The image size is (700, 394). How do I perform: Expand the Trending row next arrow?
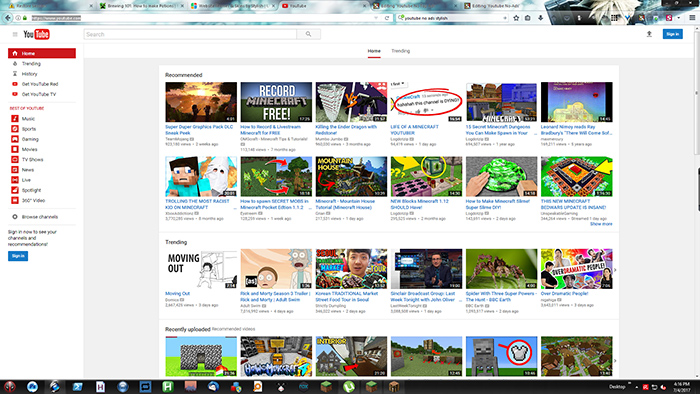[615, 270]
